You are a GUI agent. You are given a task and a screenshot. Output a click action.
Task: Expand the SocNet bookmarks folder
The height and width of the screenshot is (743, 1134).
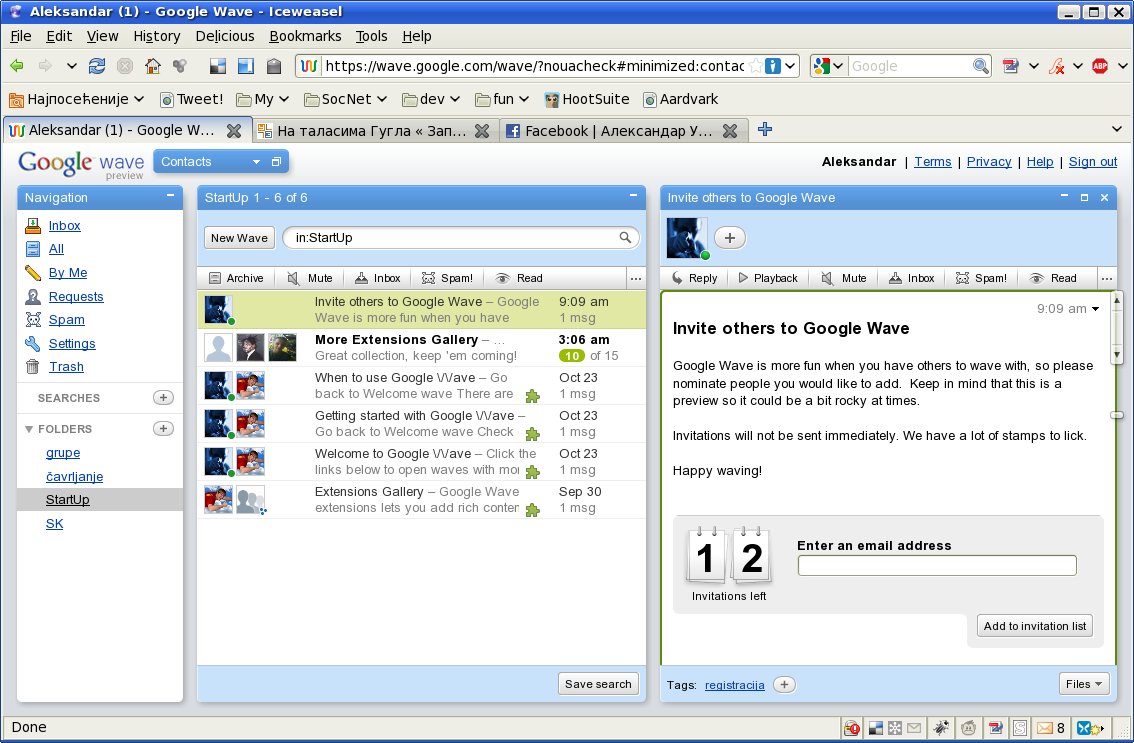tap(346, 99)
